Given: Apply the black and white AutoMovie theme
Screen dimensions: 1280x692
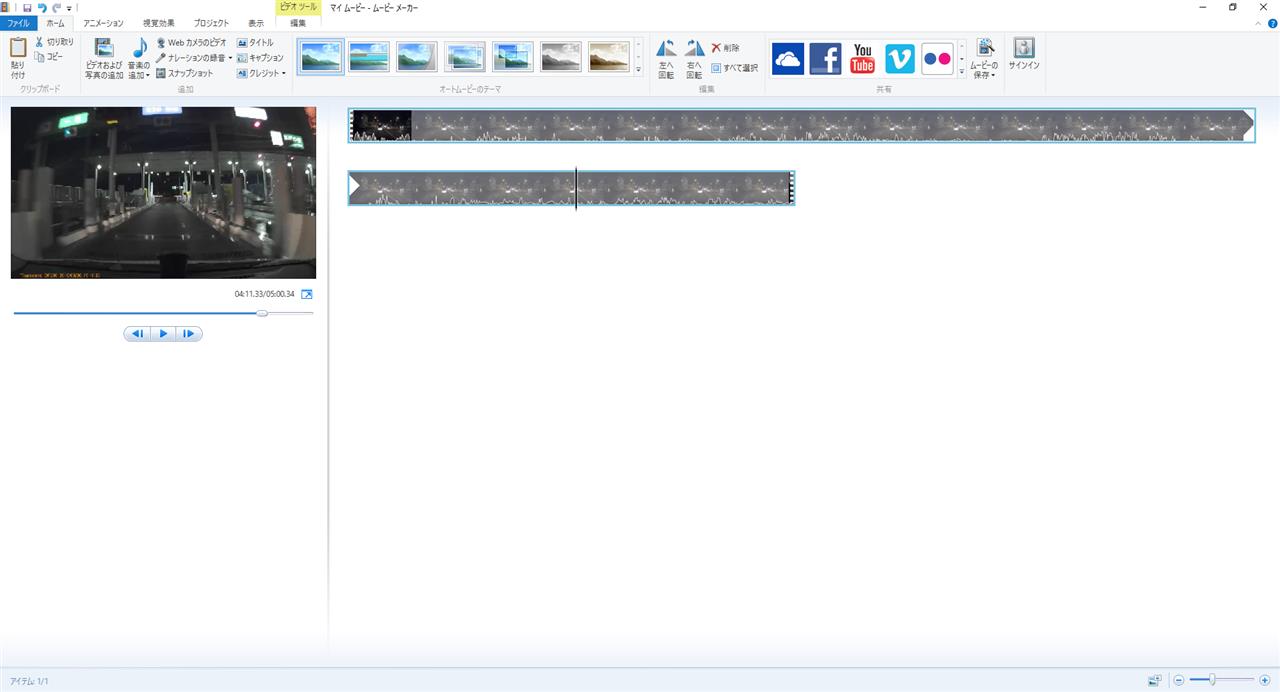Looking at the screenshot, I should (561, 57).
